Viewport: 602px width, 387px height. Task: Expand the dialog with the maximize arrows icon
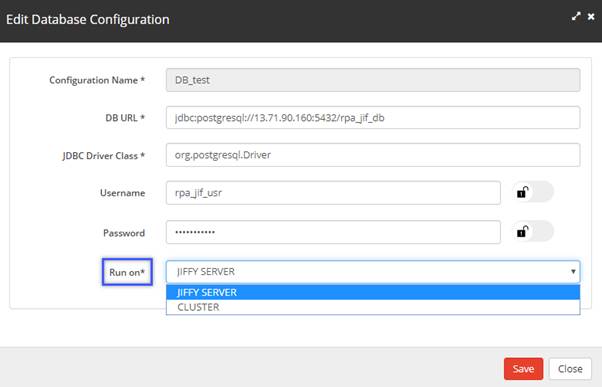(576, 17)
